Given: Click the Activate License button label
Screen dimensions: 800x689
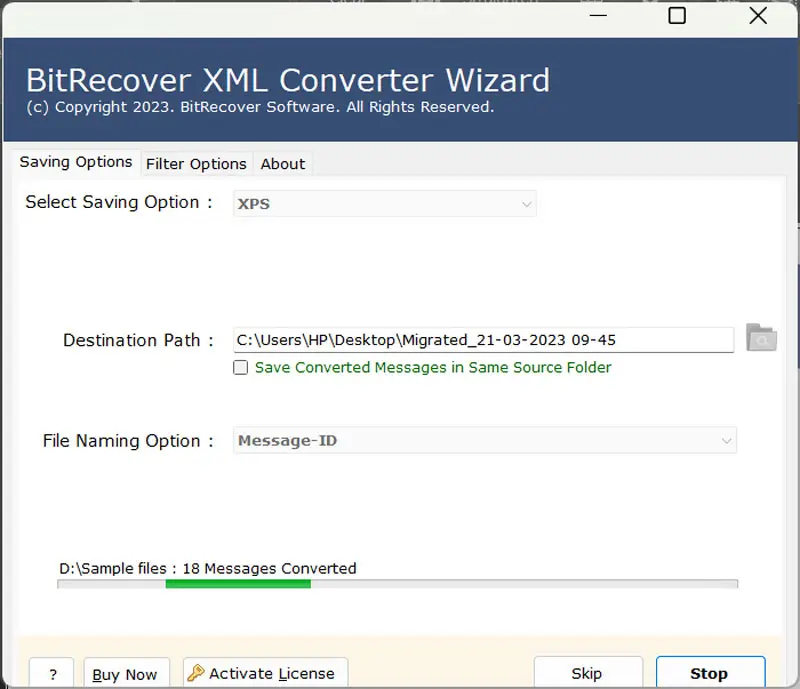Looking at the screenshot, I should pos(272,674).
